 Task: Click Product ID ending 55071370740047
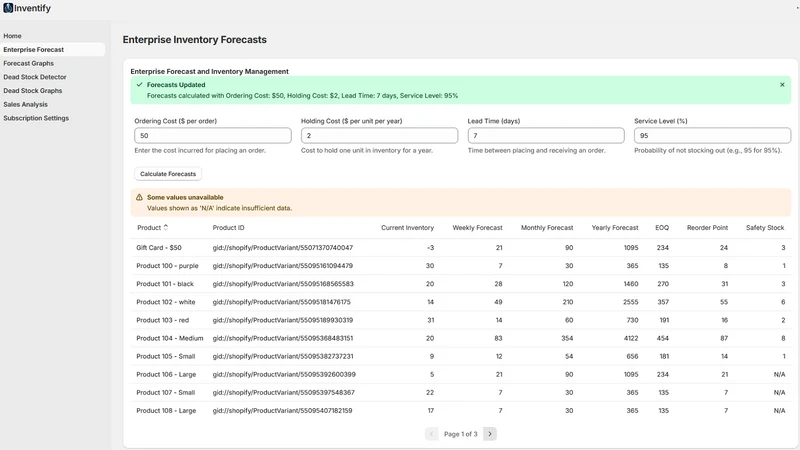(283, 247)
